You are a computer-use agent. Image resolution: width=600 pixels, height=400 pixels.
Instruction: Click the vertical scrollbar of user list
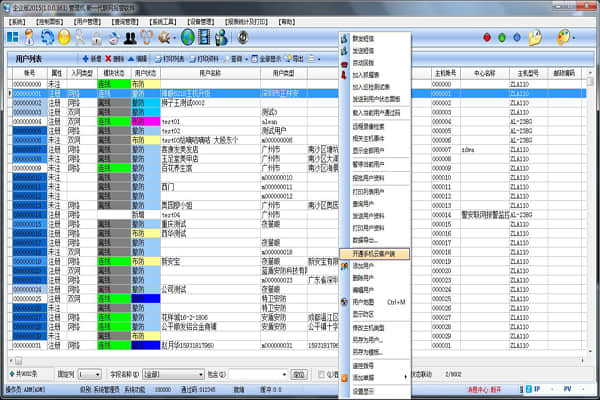click(x=590, y=212)
